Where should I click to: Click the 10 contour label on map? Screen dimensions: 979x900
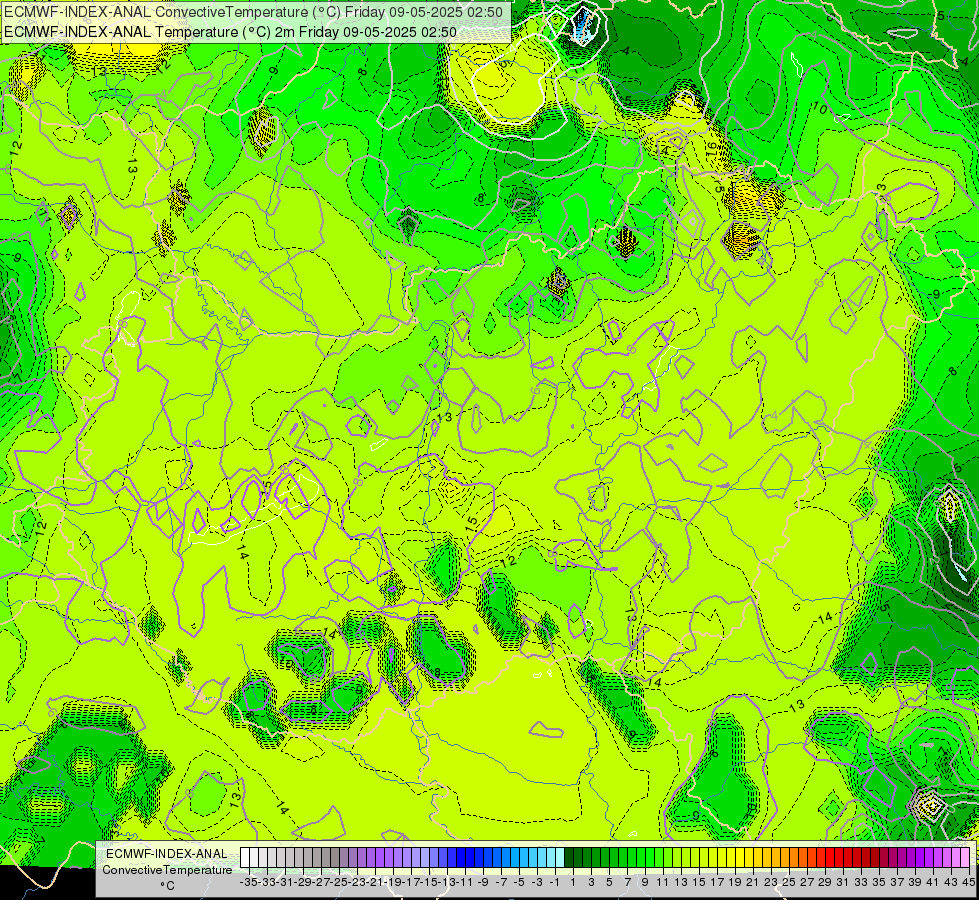point(820,109)
